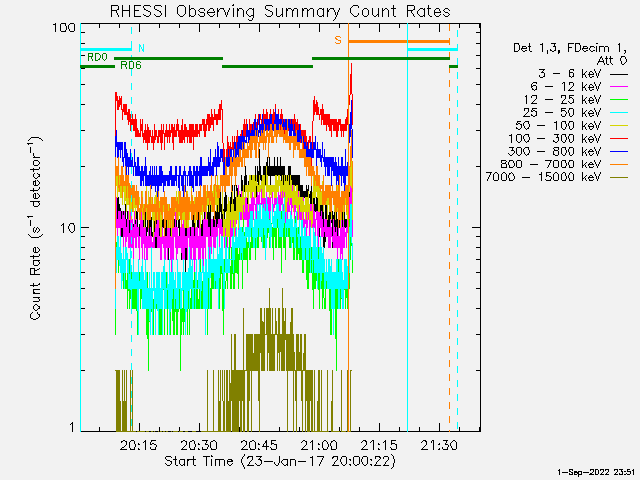Click the green 'RD6' label
The image size is (640, 480).
[x=131, y=65]
